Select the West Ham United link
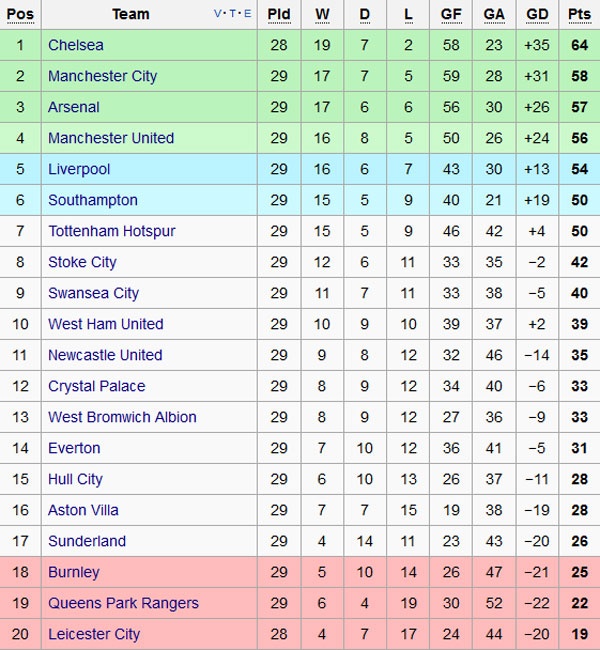 pos(105,324)
